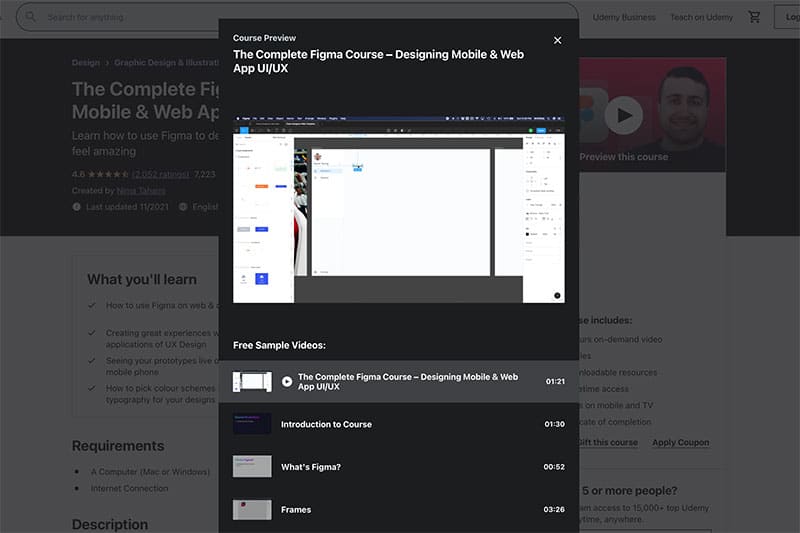Click the language globe icon
Viewport: 800px width, 533px height.
183,207
